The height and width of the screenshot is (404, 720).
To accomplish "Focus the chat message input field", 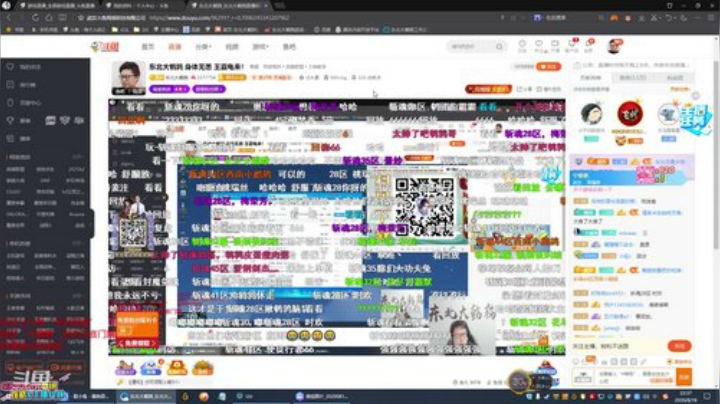I will (x=635, y=377).
